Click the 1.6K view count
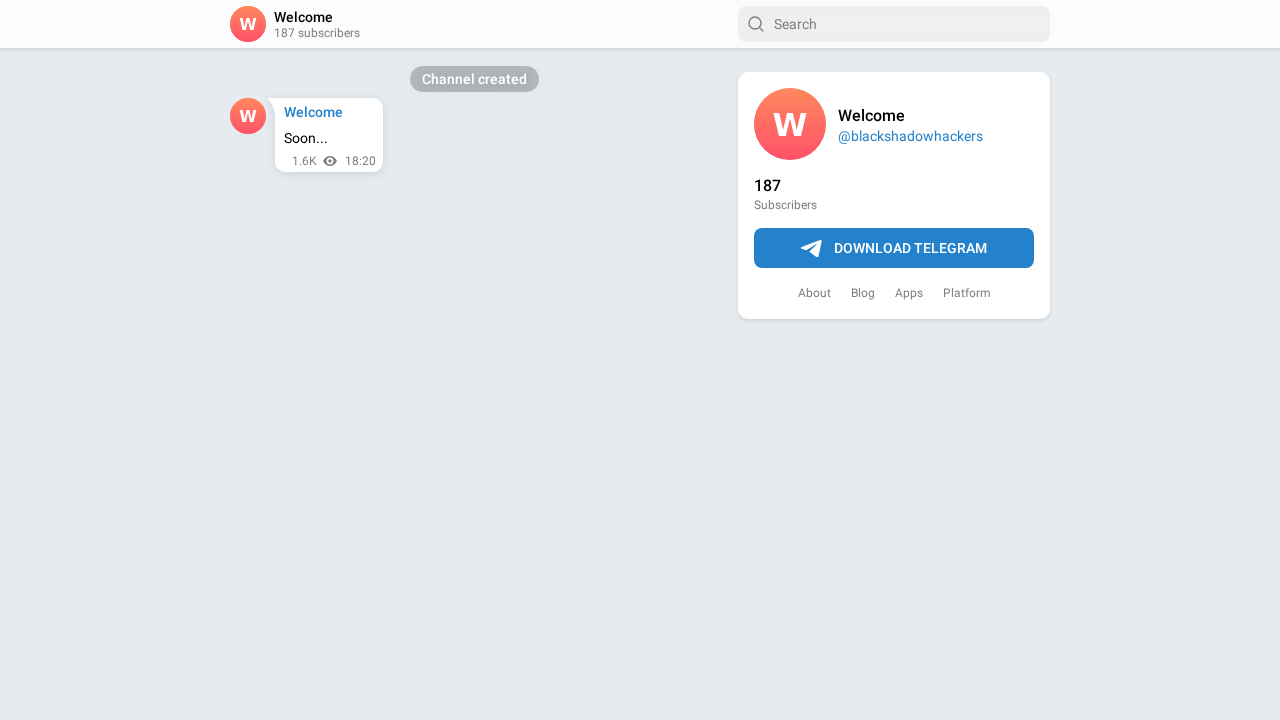 pyautogui.click(x=304, y=161)
